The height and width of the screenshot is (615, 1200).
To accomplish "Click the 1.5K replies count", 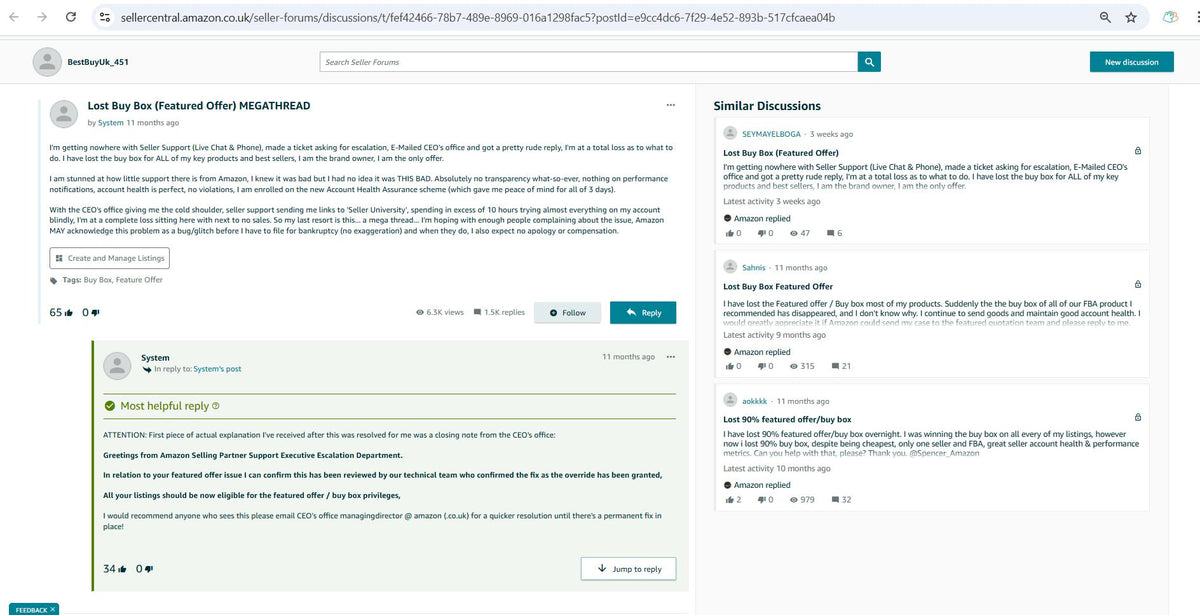I will click(x=499, y=312).
